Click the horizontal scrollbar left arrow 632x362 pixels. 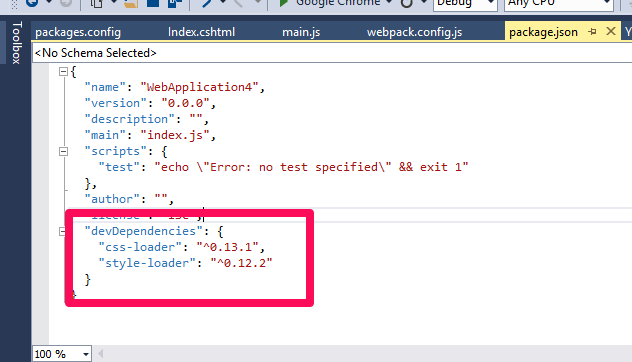(100, 354)
